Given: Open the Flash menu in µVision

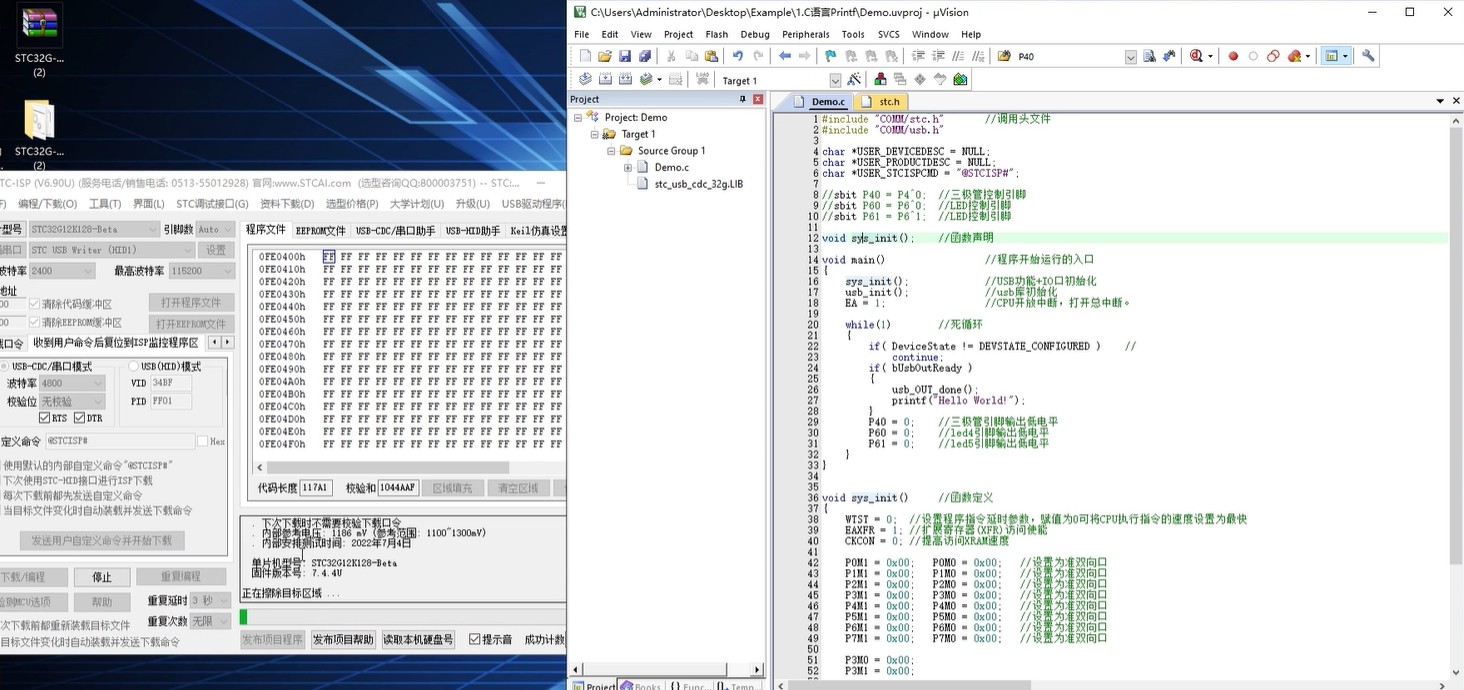Looking at the screenshot, I should 717,34.
